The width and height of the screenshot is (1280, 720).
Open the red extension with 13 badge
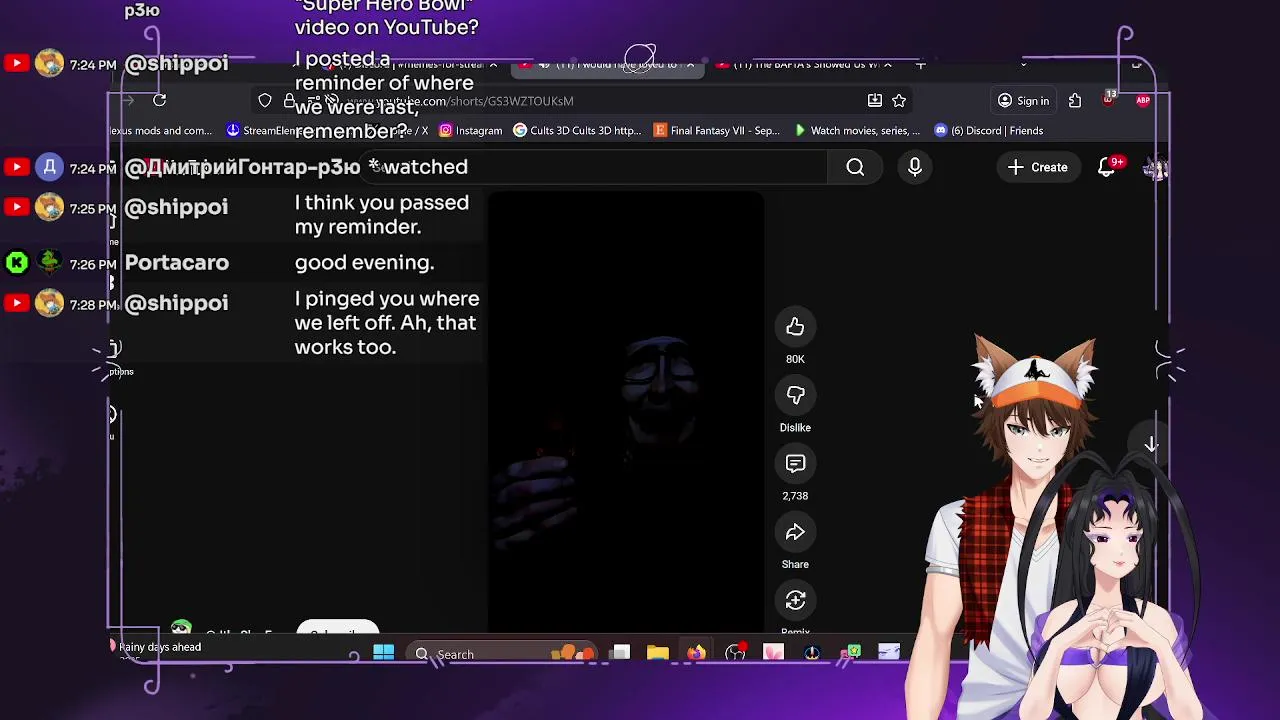tap(1108, 98)
